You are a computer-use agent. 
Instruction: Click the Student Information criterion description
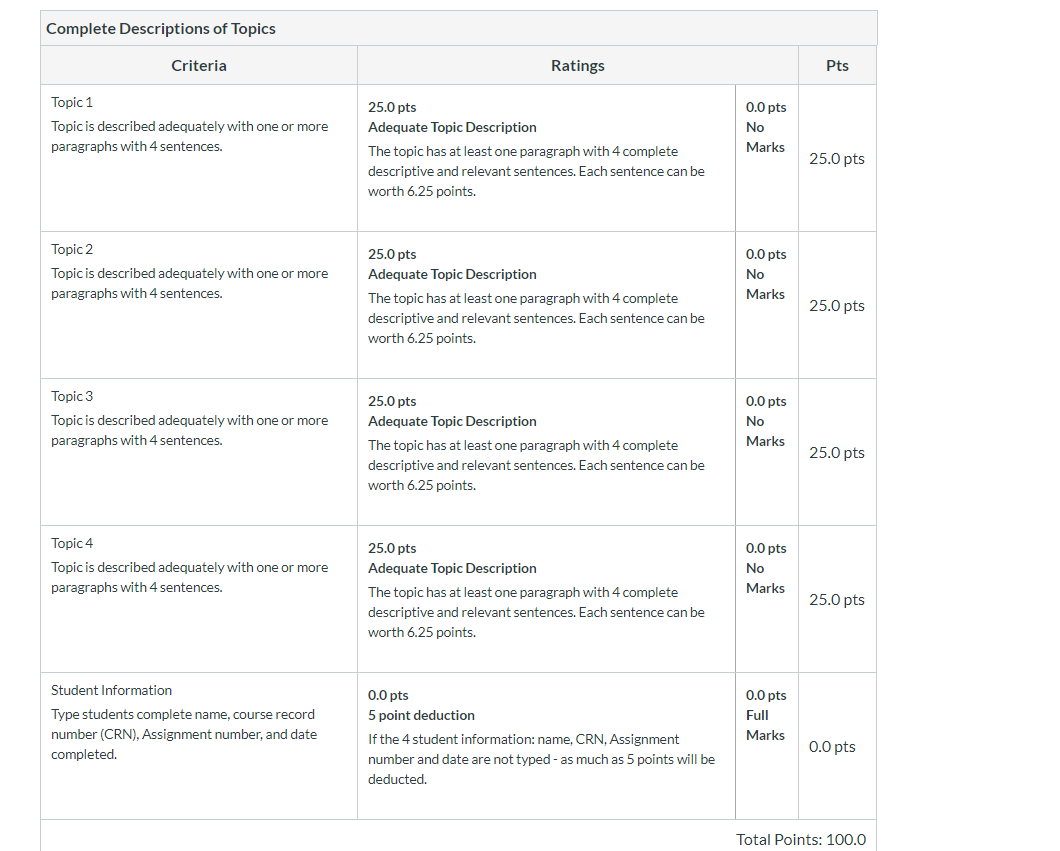point(184,734)
